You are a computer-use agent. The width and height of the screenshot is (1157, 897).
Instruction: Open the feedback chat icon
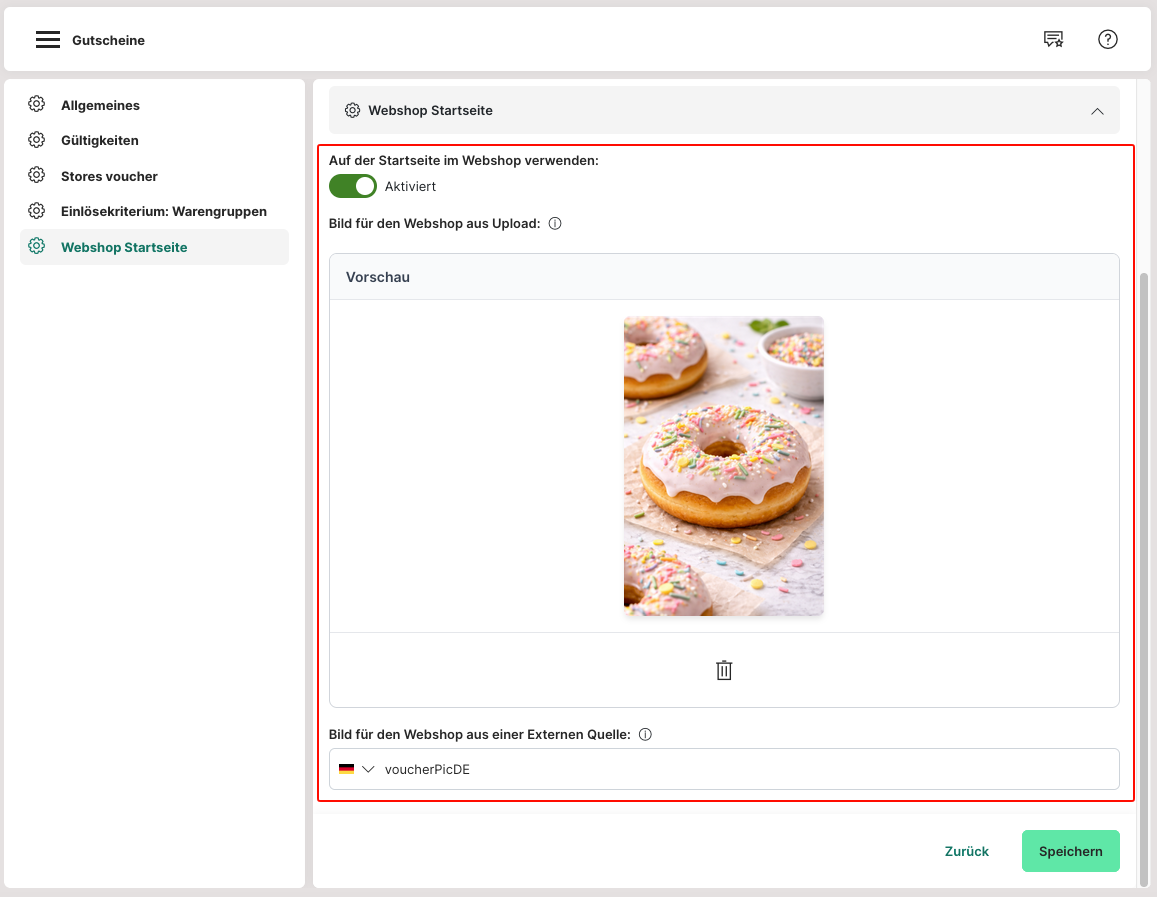[x=1053, y=40]
